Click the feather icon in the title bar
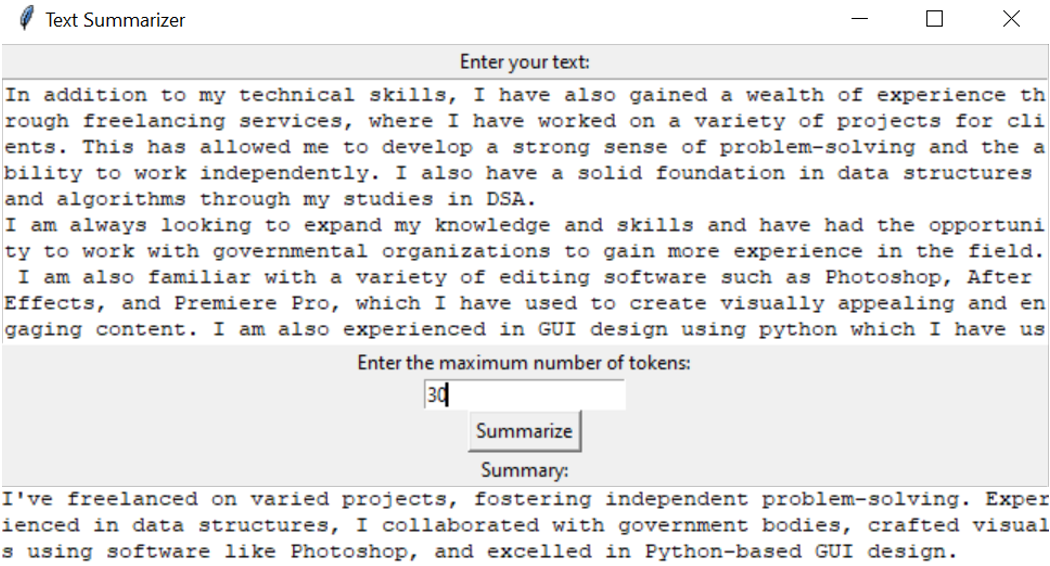This screenshot has width=1050, height=566. pyautogui.click(x=26, y=19)
